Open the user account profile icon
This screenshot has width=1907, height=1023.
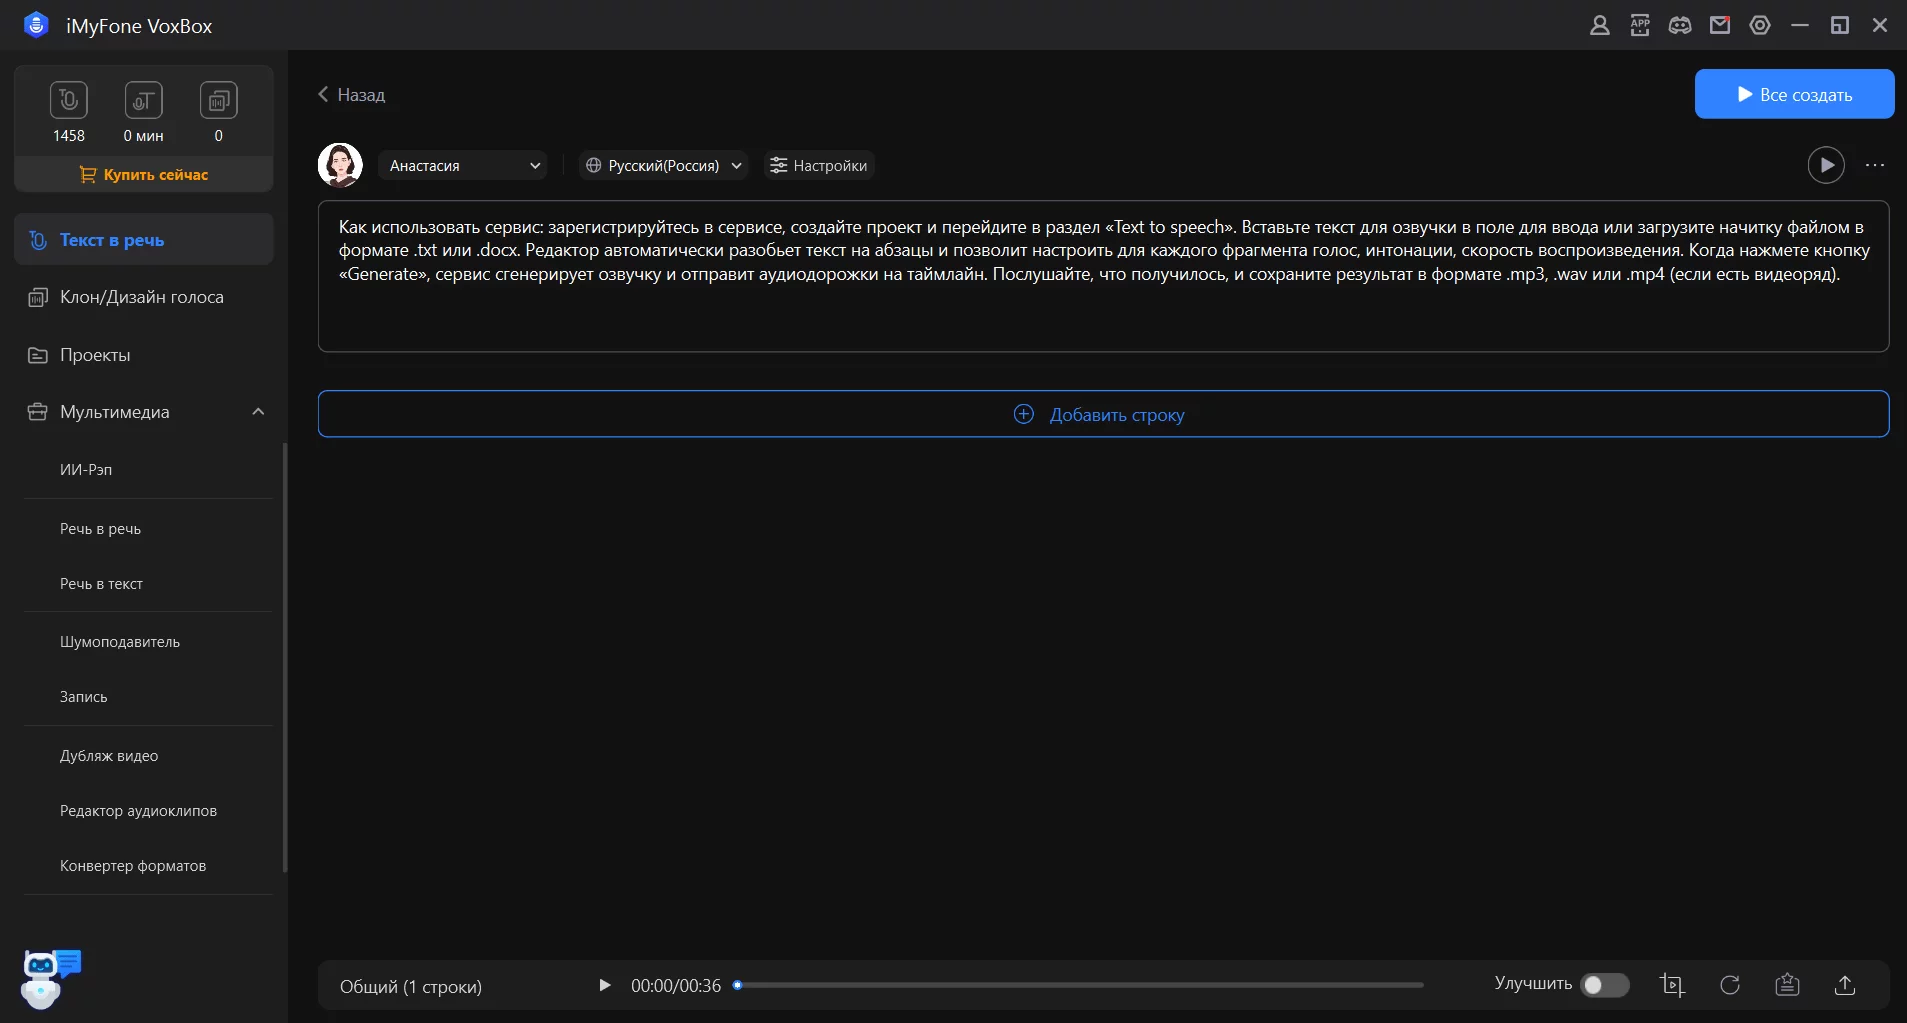(1600, 25)
